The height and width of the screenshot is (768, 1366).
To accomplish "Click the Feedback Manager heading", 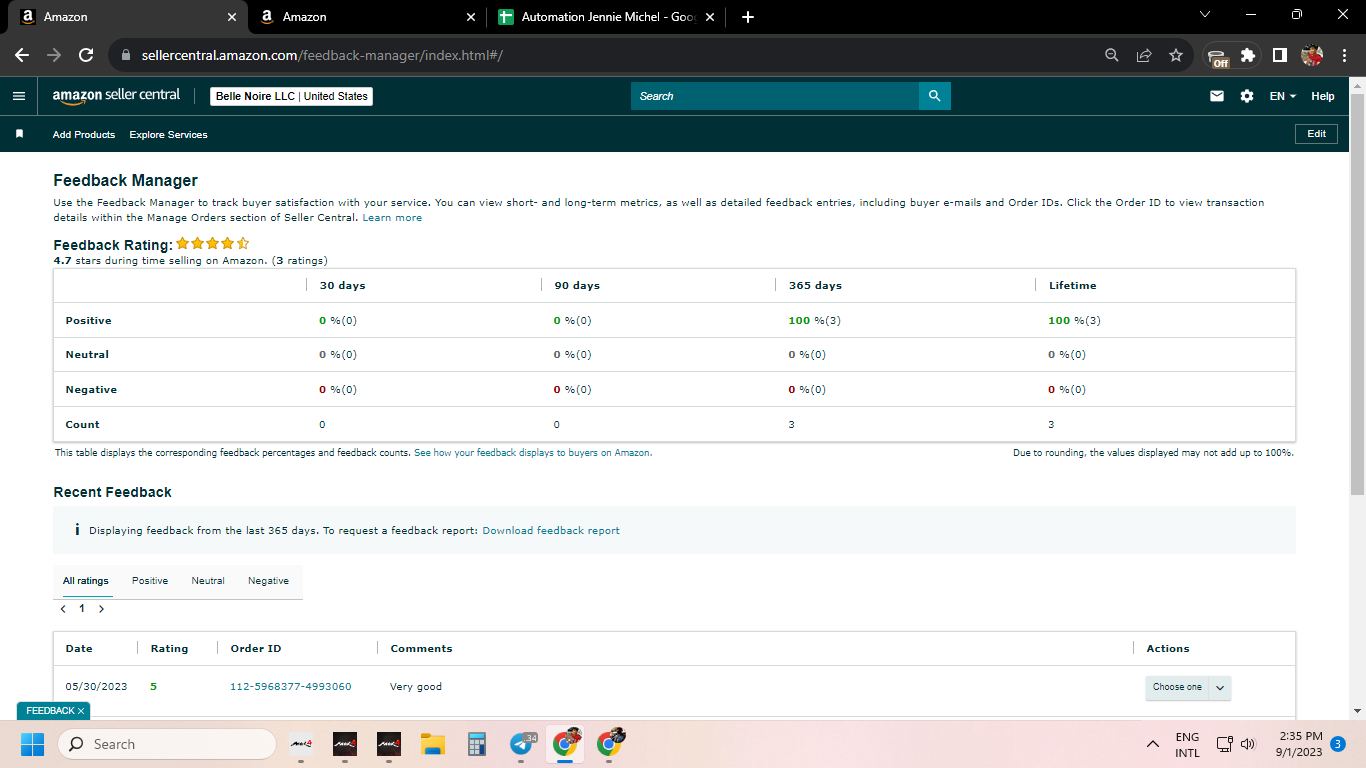I will (x=125, y=181).
